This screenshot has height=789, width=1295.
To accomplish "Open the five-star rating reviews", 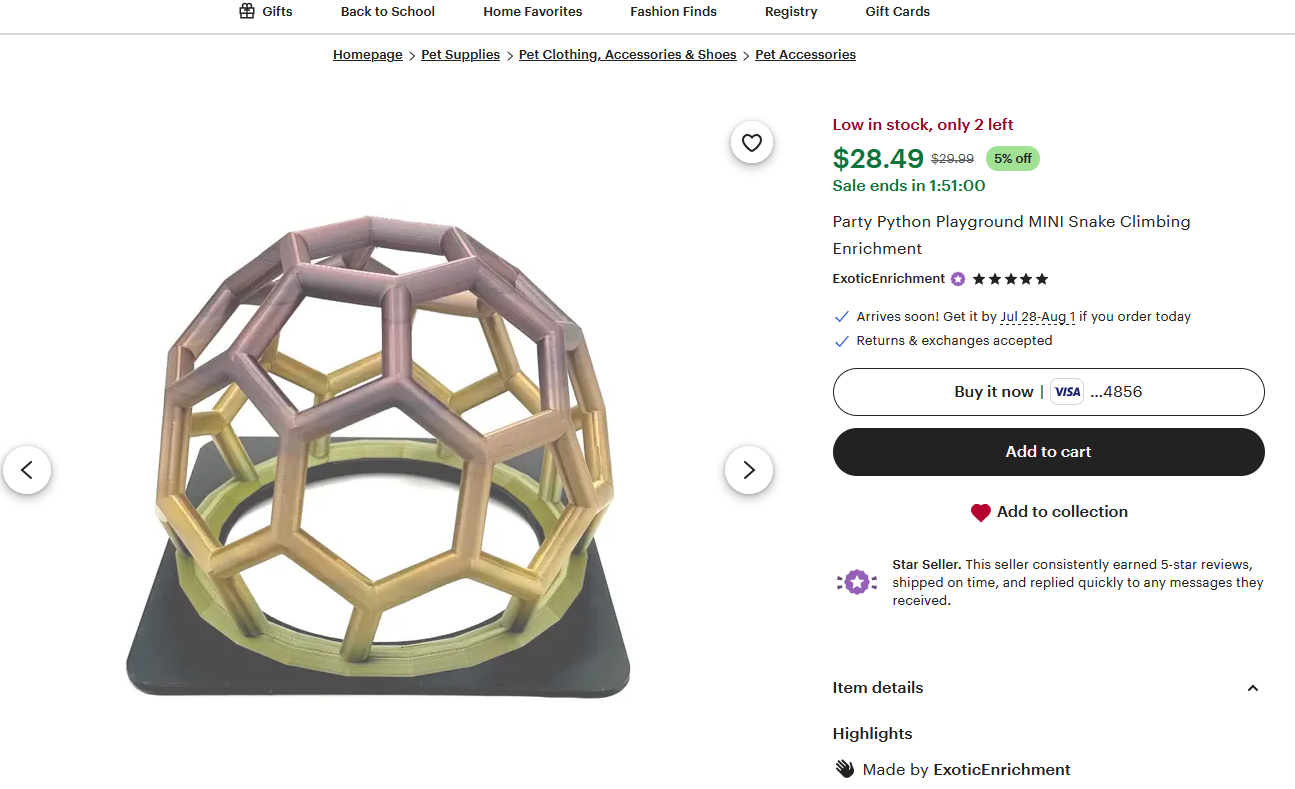I will coord(1010,279).
